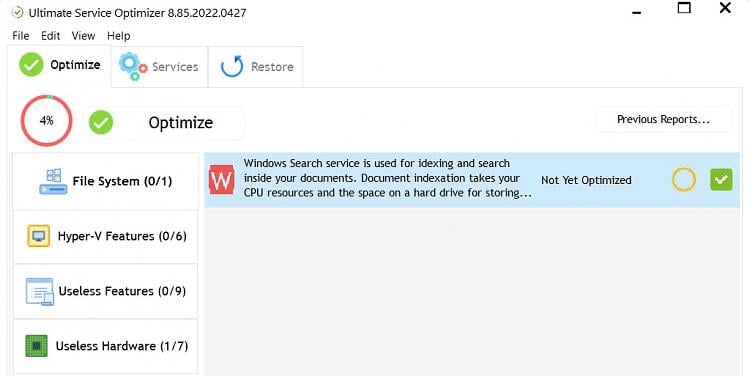Image resolution: width=750 pixels, height=376 pixels.
Task: Click the Hyper-V monitor icon
Action: click(x=39, y=236)
